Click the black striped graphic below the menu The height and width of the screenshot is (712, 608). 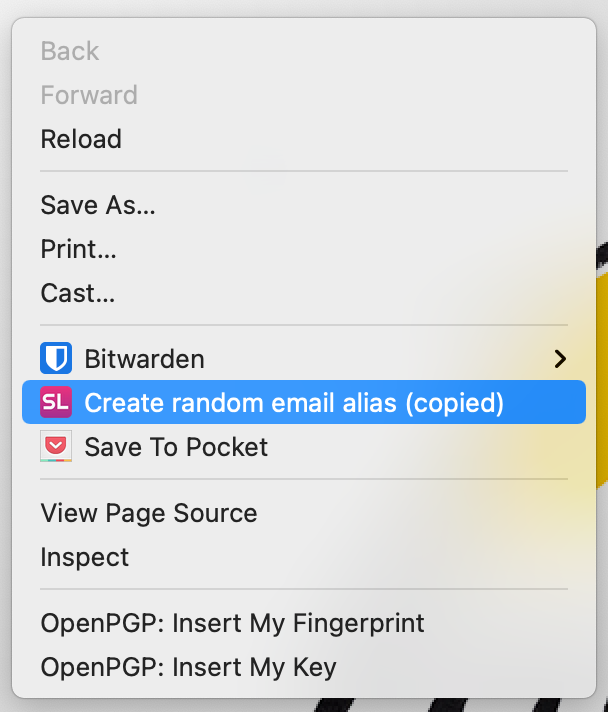tap(436, 705)
